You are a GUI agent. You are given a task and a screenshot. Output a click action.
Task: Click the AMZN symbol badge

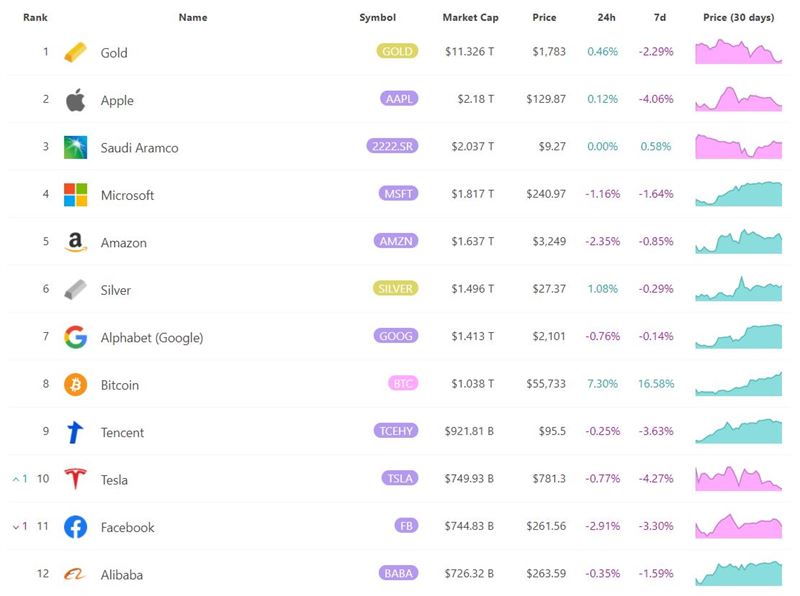click(396, 241)
